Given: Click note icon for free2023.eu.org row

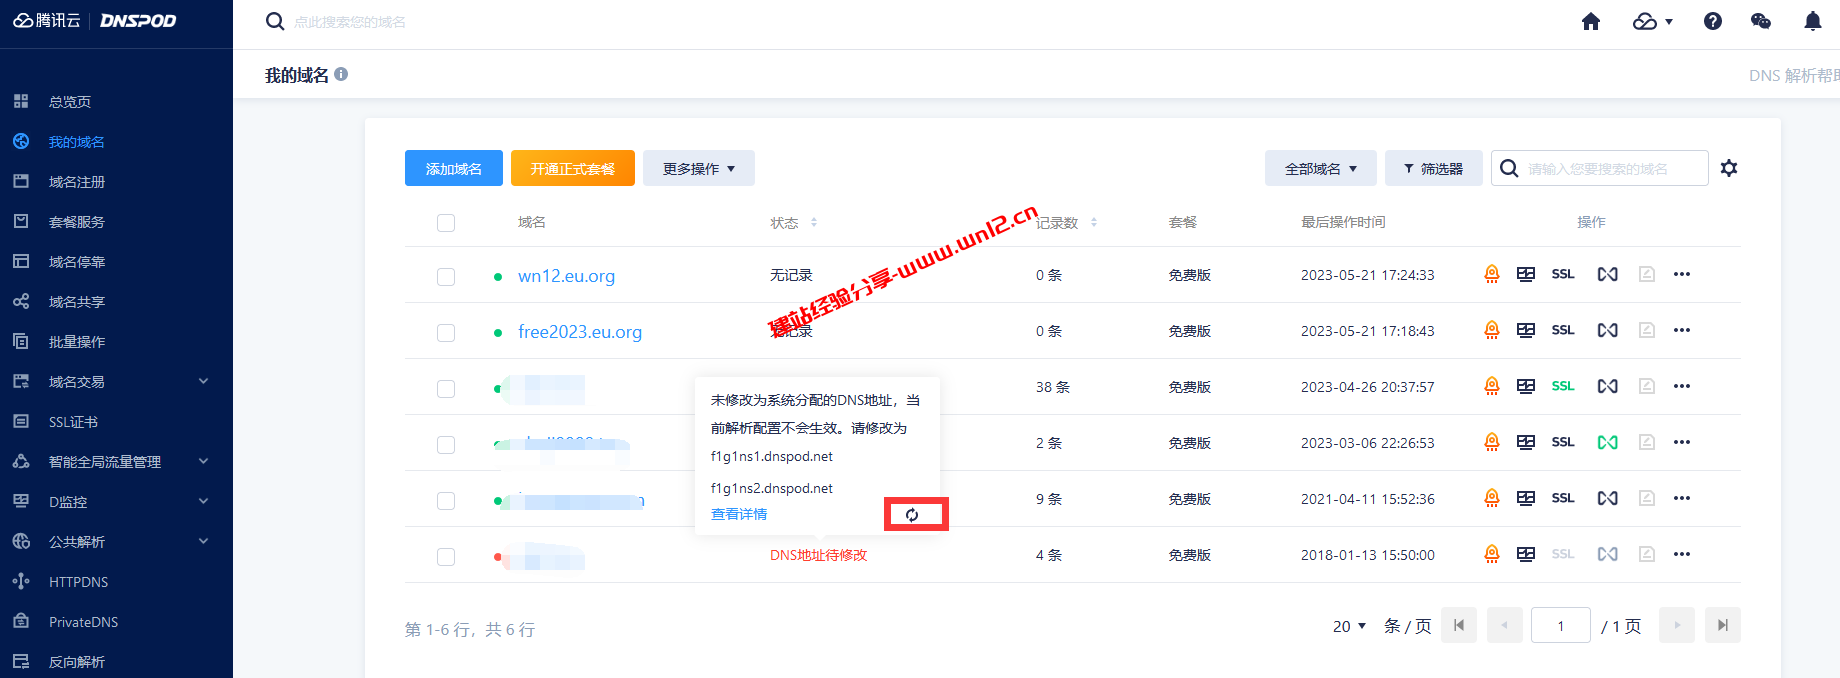Looking at the screenshot, I should [x=1647, y=330].
